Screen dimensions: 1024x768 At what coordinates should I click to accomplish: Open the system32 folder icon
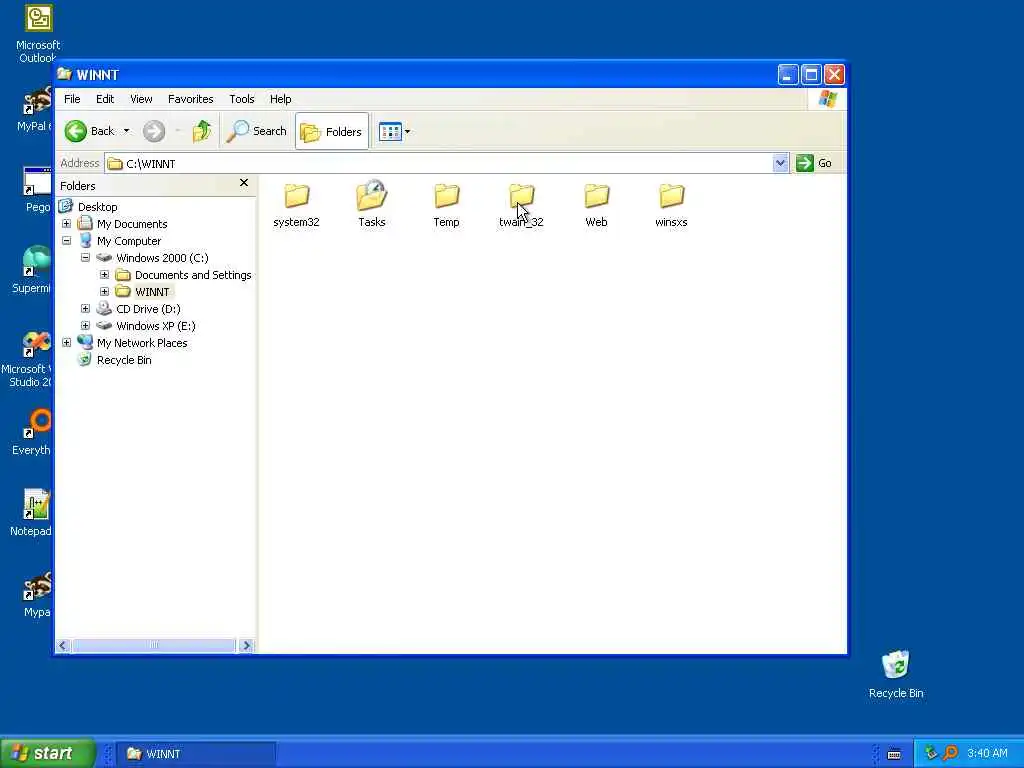[296, 195]
